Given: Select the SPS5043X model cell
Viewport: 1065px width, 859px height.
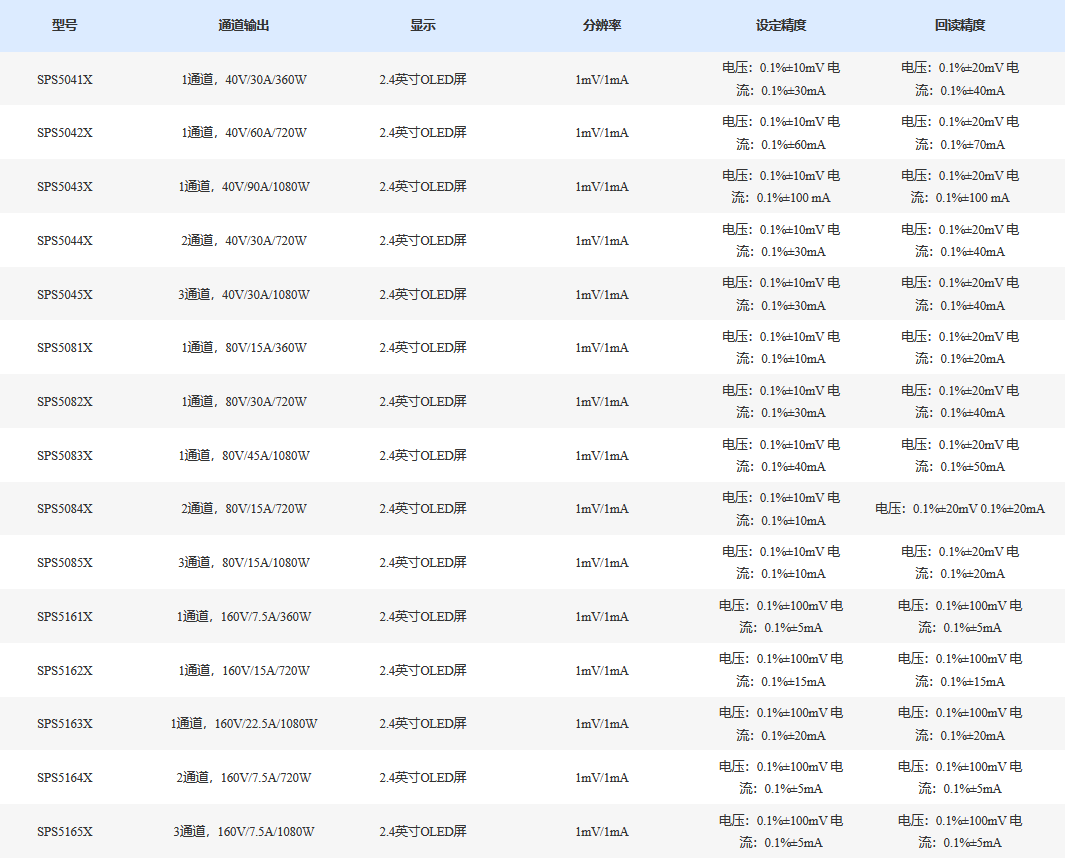Looking at the screenshot, I should pyautogui.click(x=65, y=187).
